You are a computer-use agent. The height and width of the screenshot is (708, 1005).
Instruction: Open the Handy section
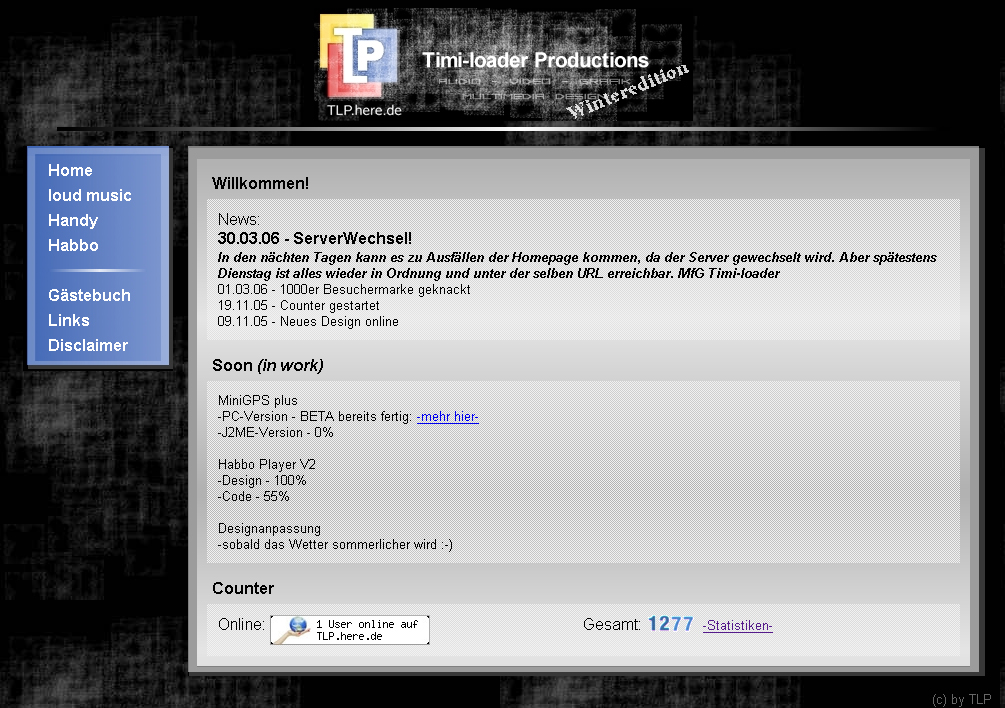click(x=72, y=220)
